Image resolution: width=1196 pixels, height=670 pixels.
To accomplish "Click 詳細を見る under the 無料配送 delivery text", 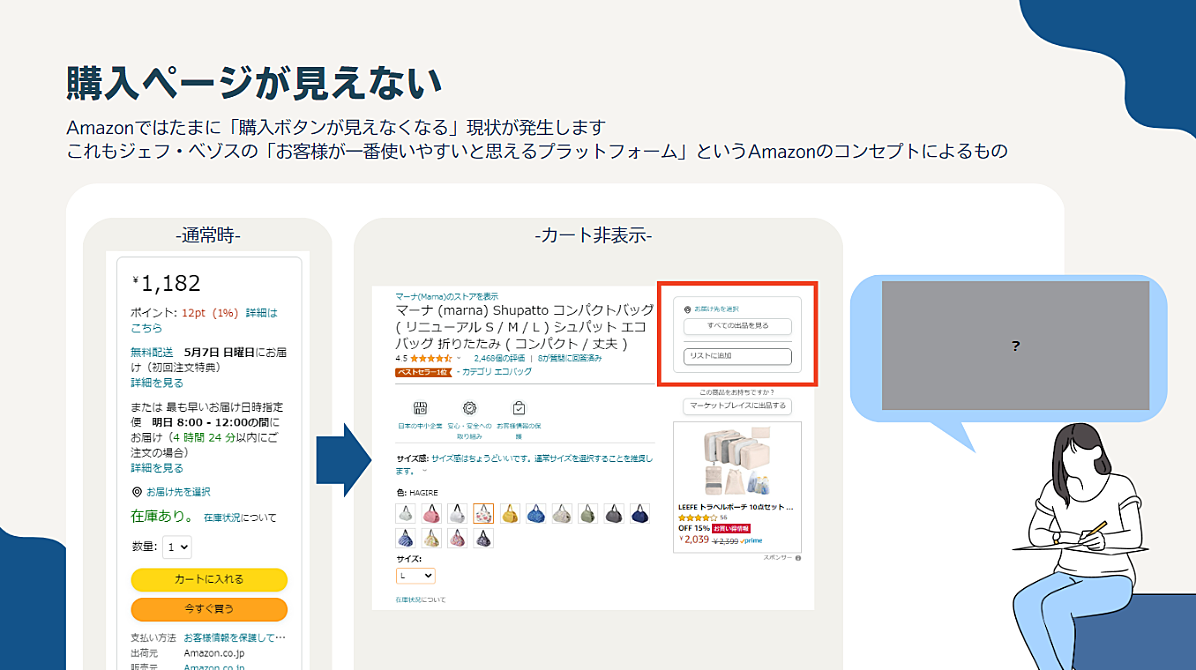I will (x=156, y=383).
